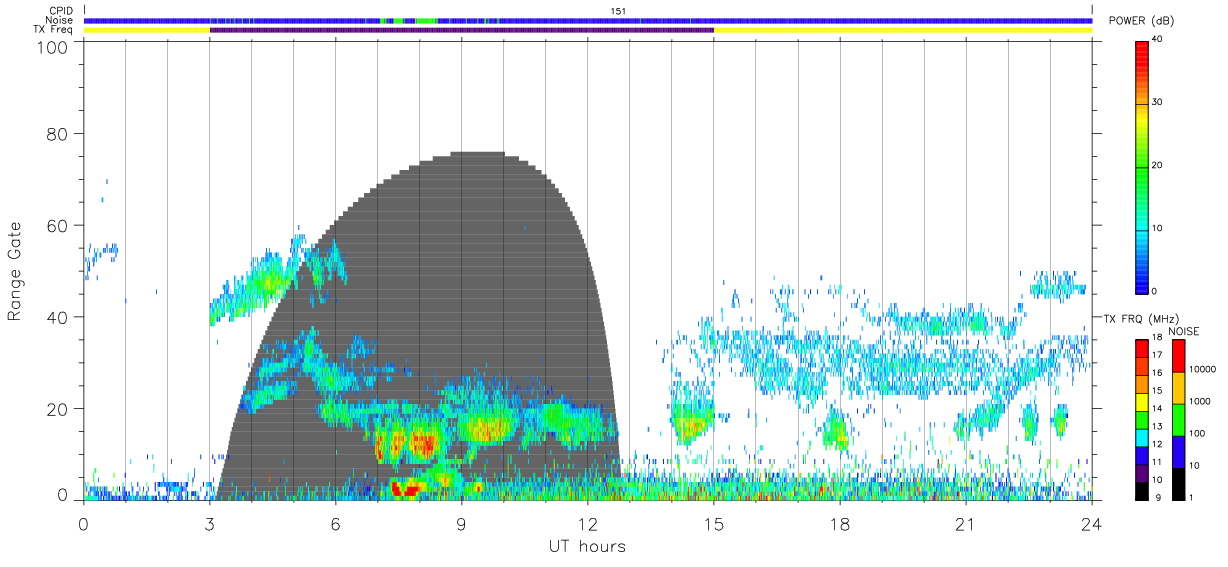The image size is (1228, 567).
Task: Click the NOISE colorbar
Action: click(1178, 420)
